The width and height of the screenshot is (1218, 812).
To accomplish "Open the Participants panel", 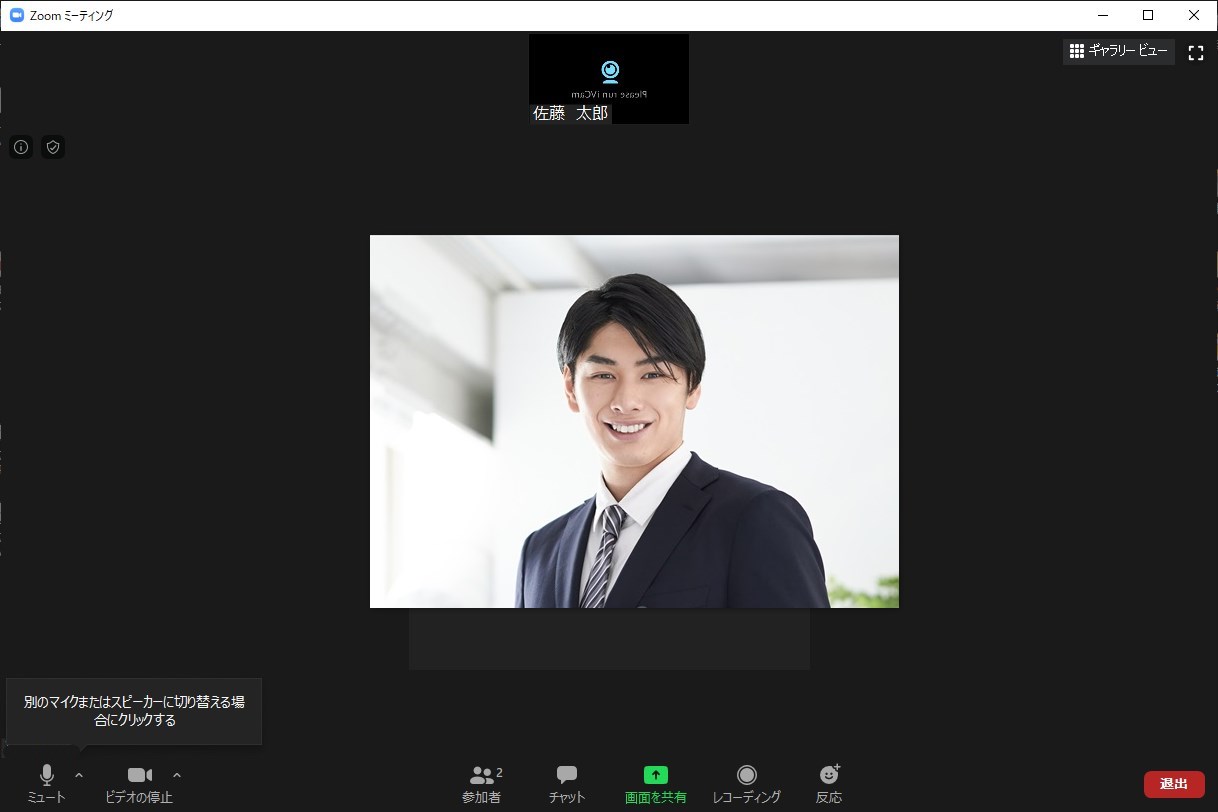I will tap(484, 782).
